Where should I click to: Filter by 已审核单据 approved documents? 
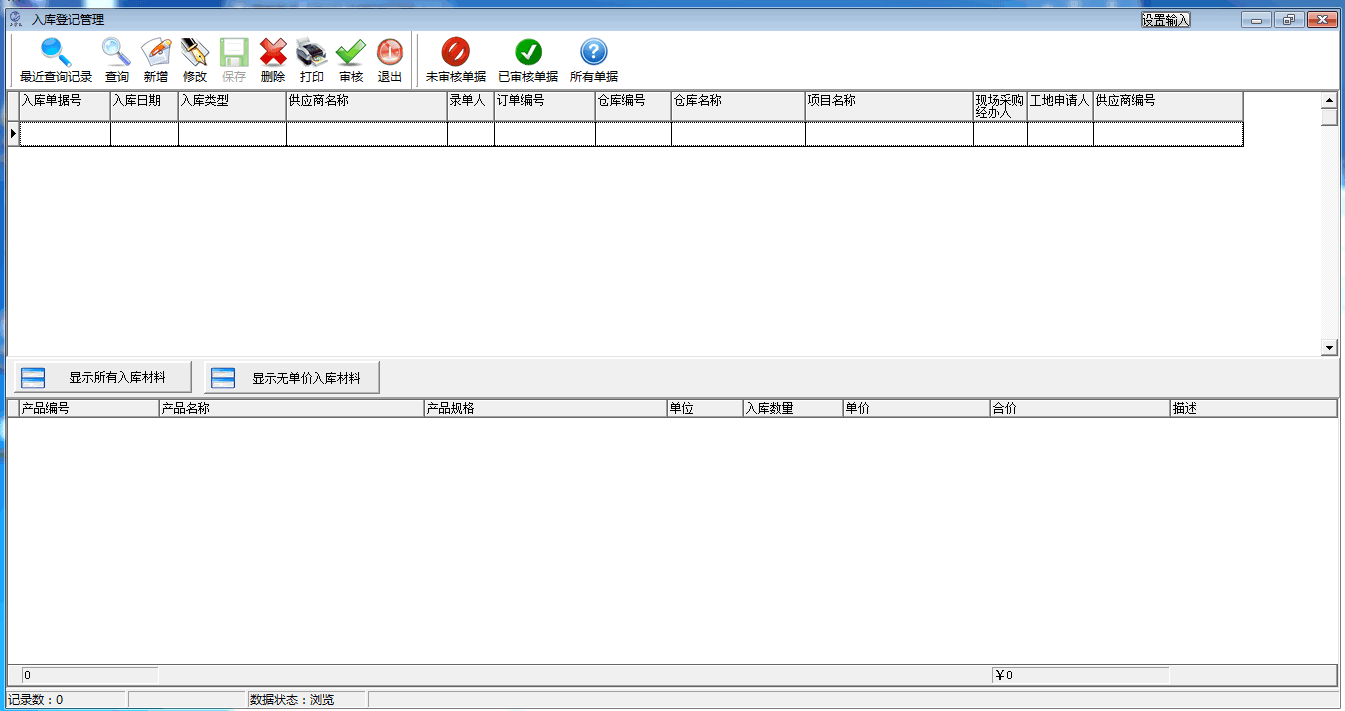(528, 53)
